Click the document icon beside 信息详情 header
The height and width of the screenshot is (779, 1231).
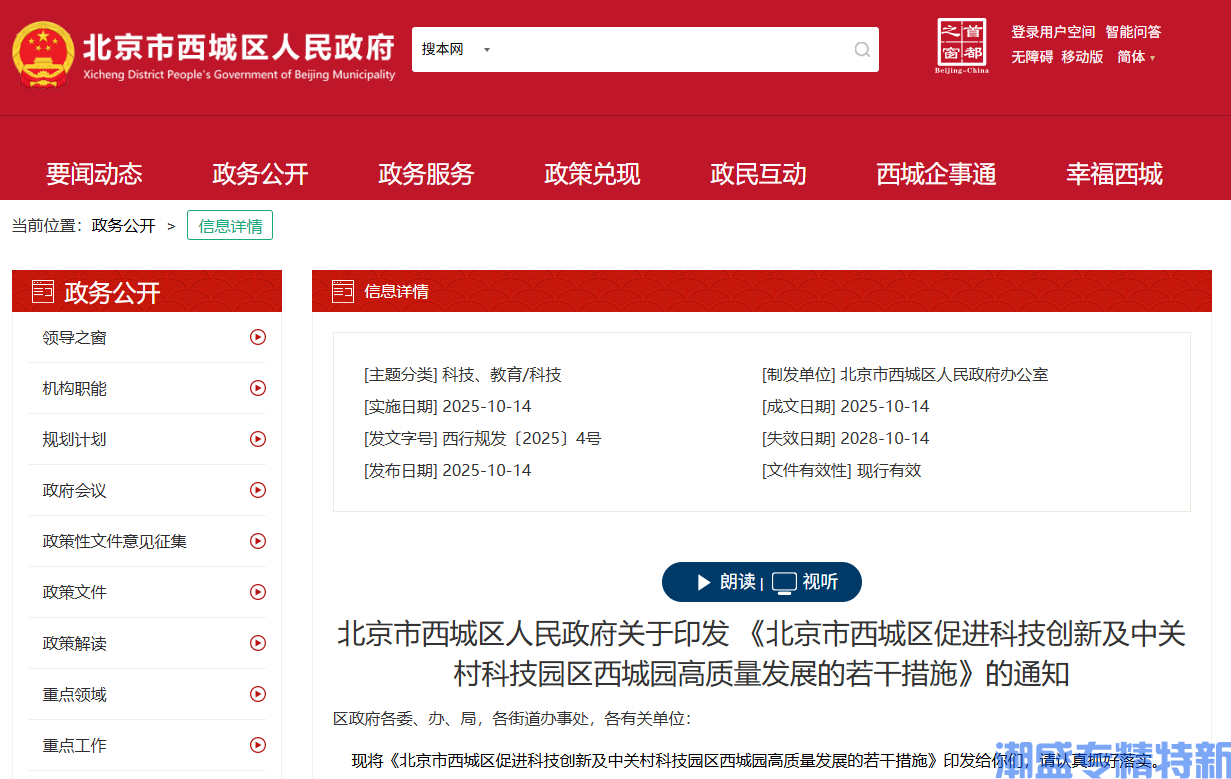[343, 291]
